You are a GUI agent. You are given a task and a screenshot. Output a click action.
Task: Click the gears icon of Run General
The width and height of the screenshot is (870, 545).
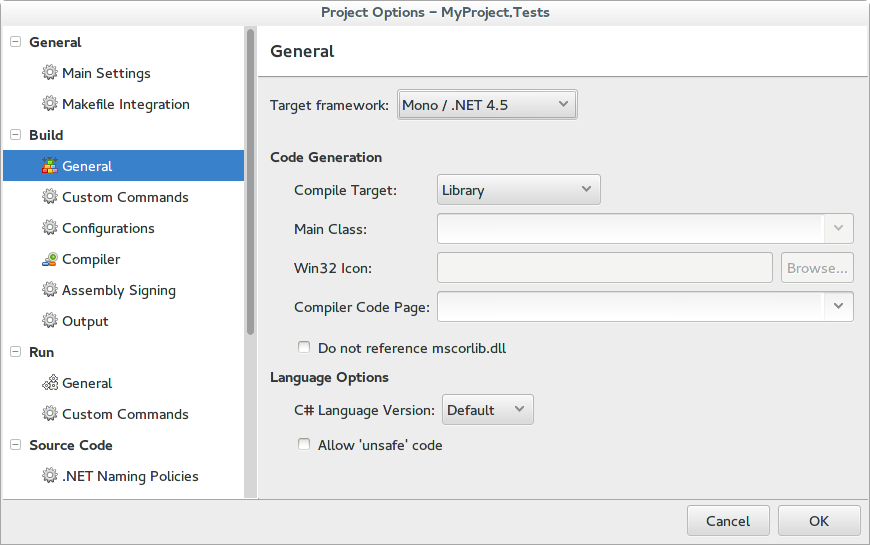point(50,383)
